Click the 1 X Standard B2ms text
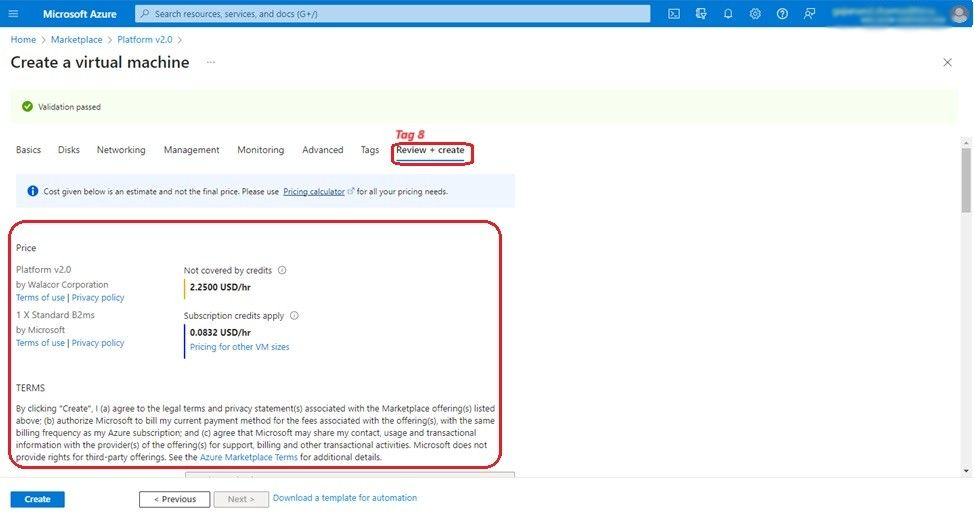The image size is (974, 522). click(55, 315)
